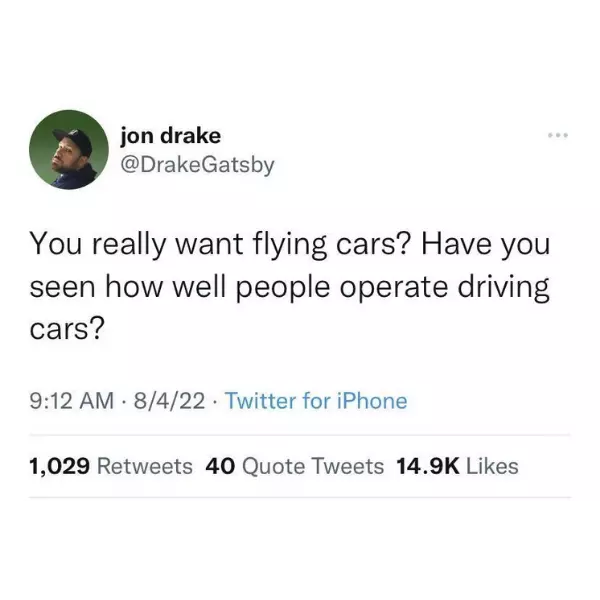View the 1,029 Retweets list
The height and width of the screenshot is (600, 600).
tap(111, 466)
